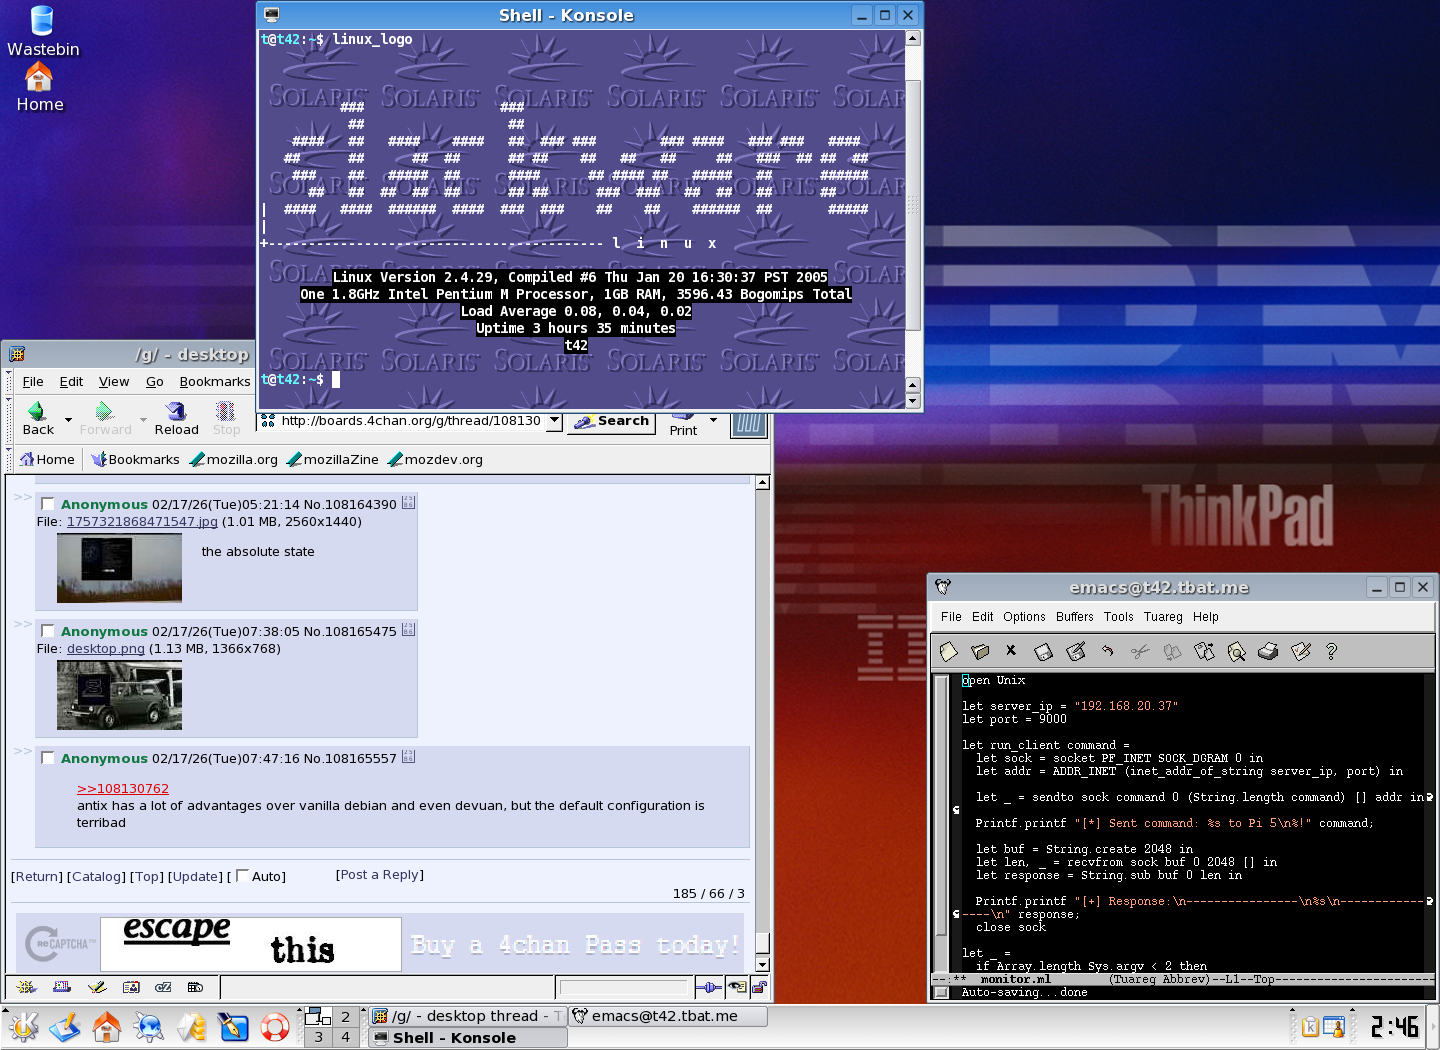Click the calendar reminder bell tray icon

pyautogui.click(x=1334, y=1027)
